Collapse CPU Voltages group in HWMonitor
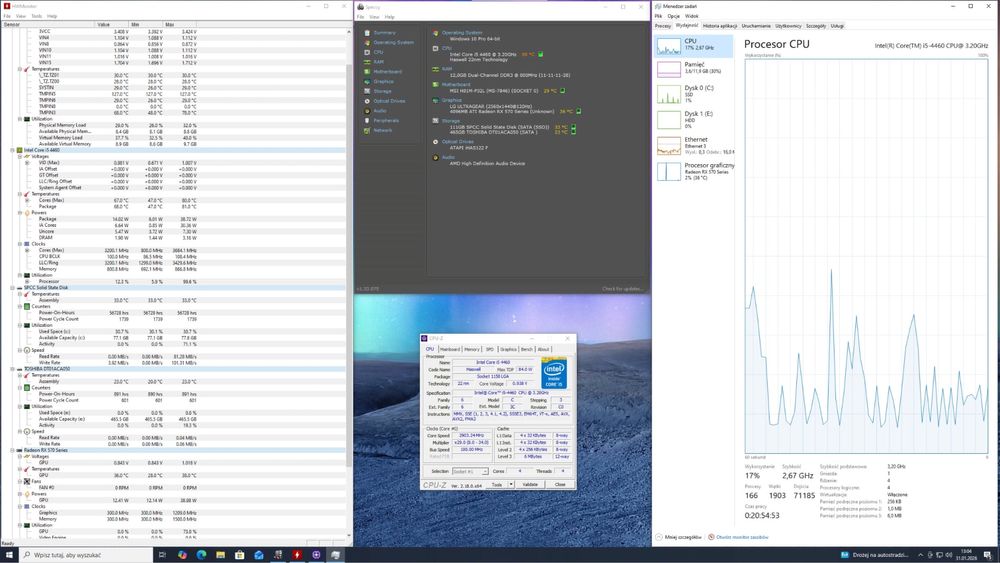The height and width of the screenshot is (563, 1000). (x=20, y=156)
